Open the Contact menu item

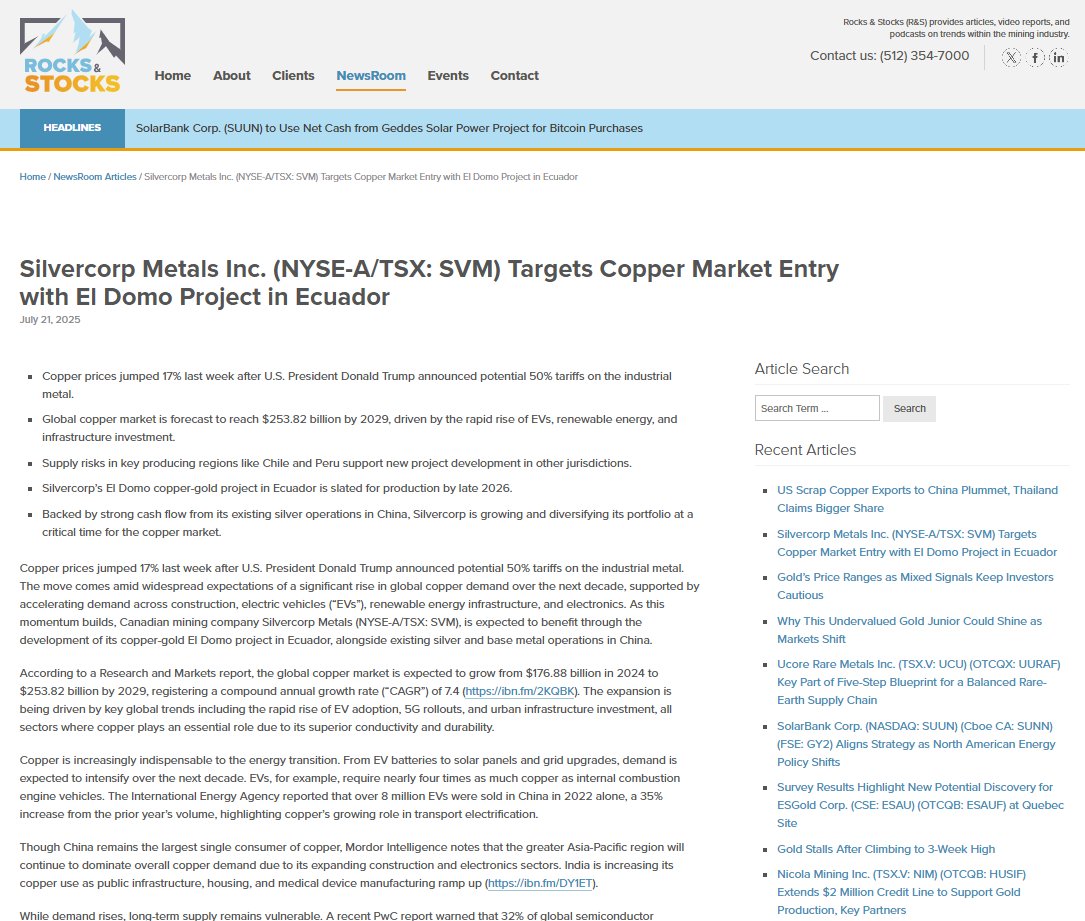click(x=514, y=75)
